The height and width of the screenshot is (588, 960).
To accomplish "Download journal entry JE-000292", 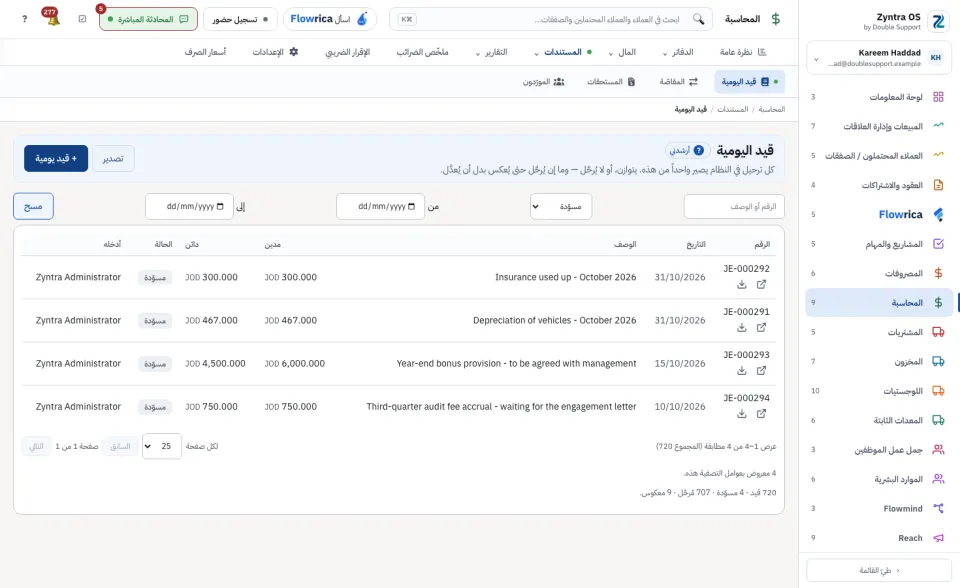I will (x=741, y=284).
